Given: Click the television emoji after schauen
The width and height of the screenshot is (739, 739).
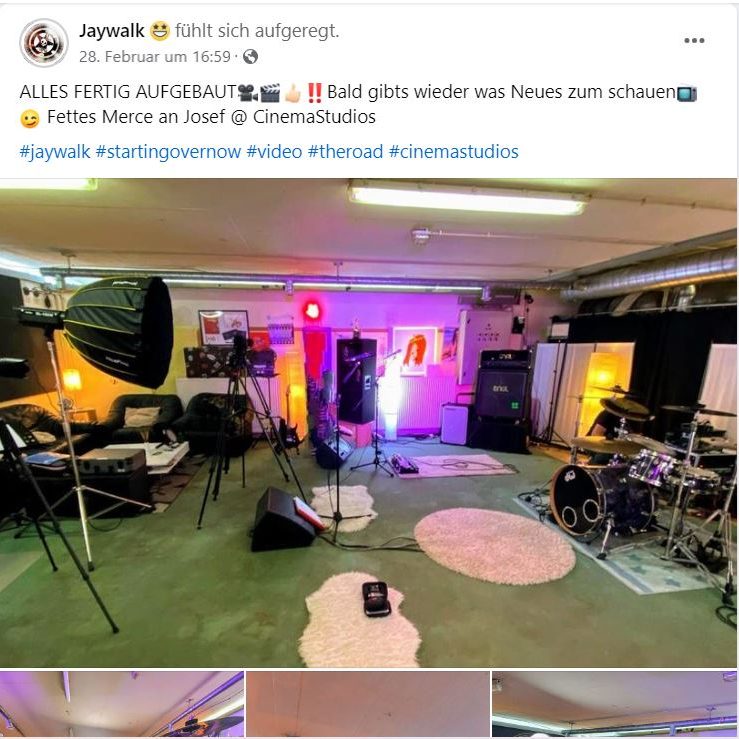Looking at the screenshot, I should coord(687,93).
